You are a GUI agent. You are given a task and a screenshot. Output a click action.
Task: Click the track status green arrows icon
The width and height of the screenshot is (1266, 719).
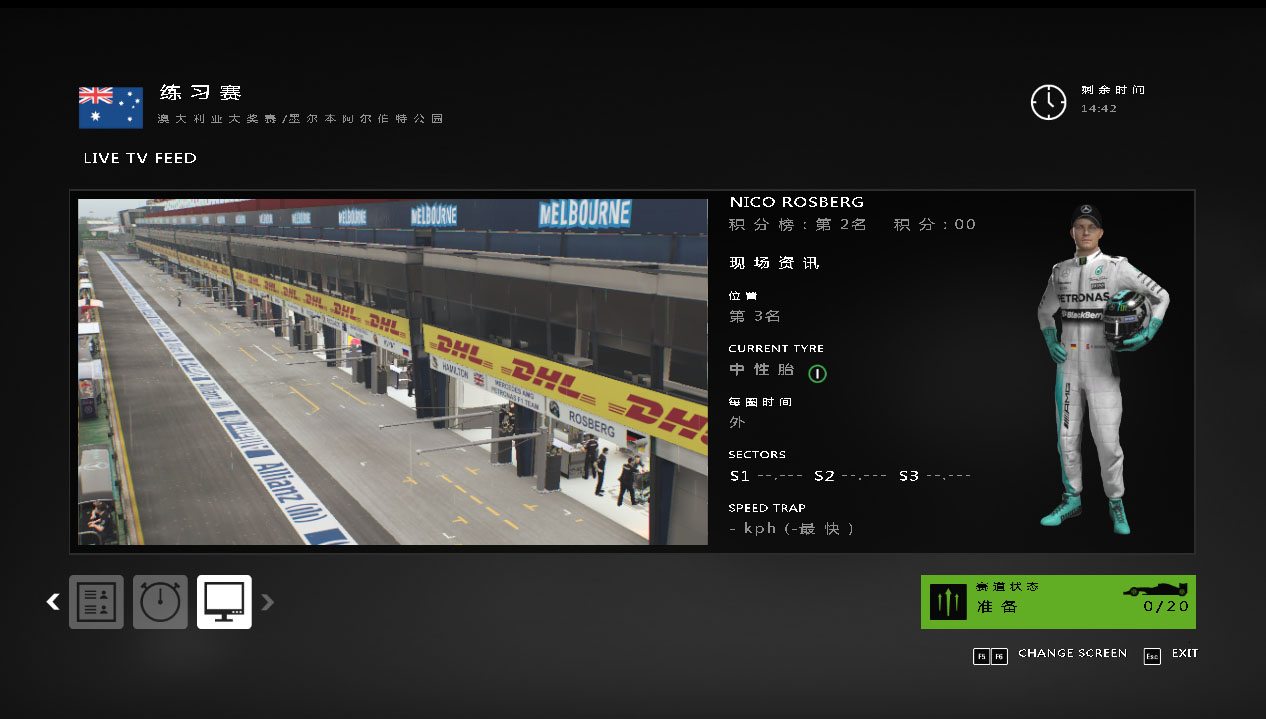947,602
